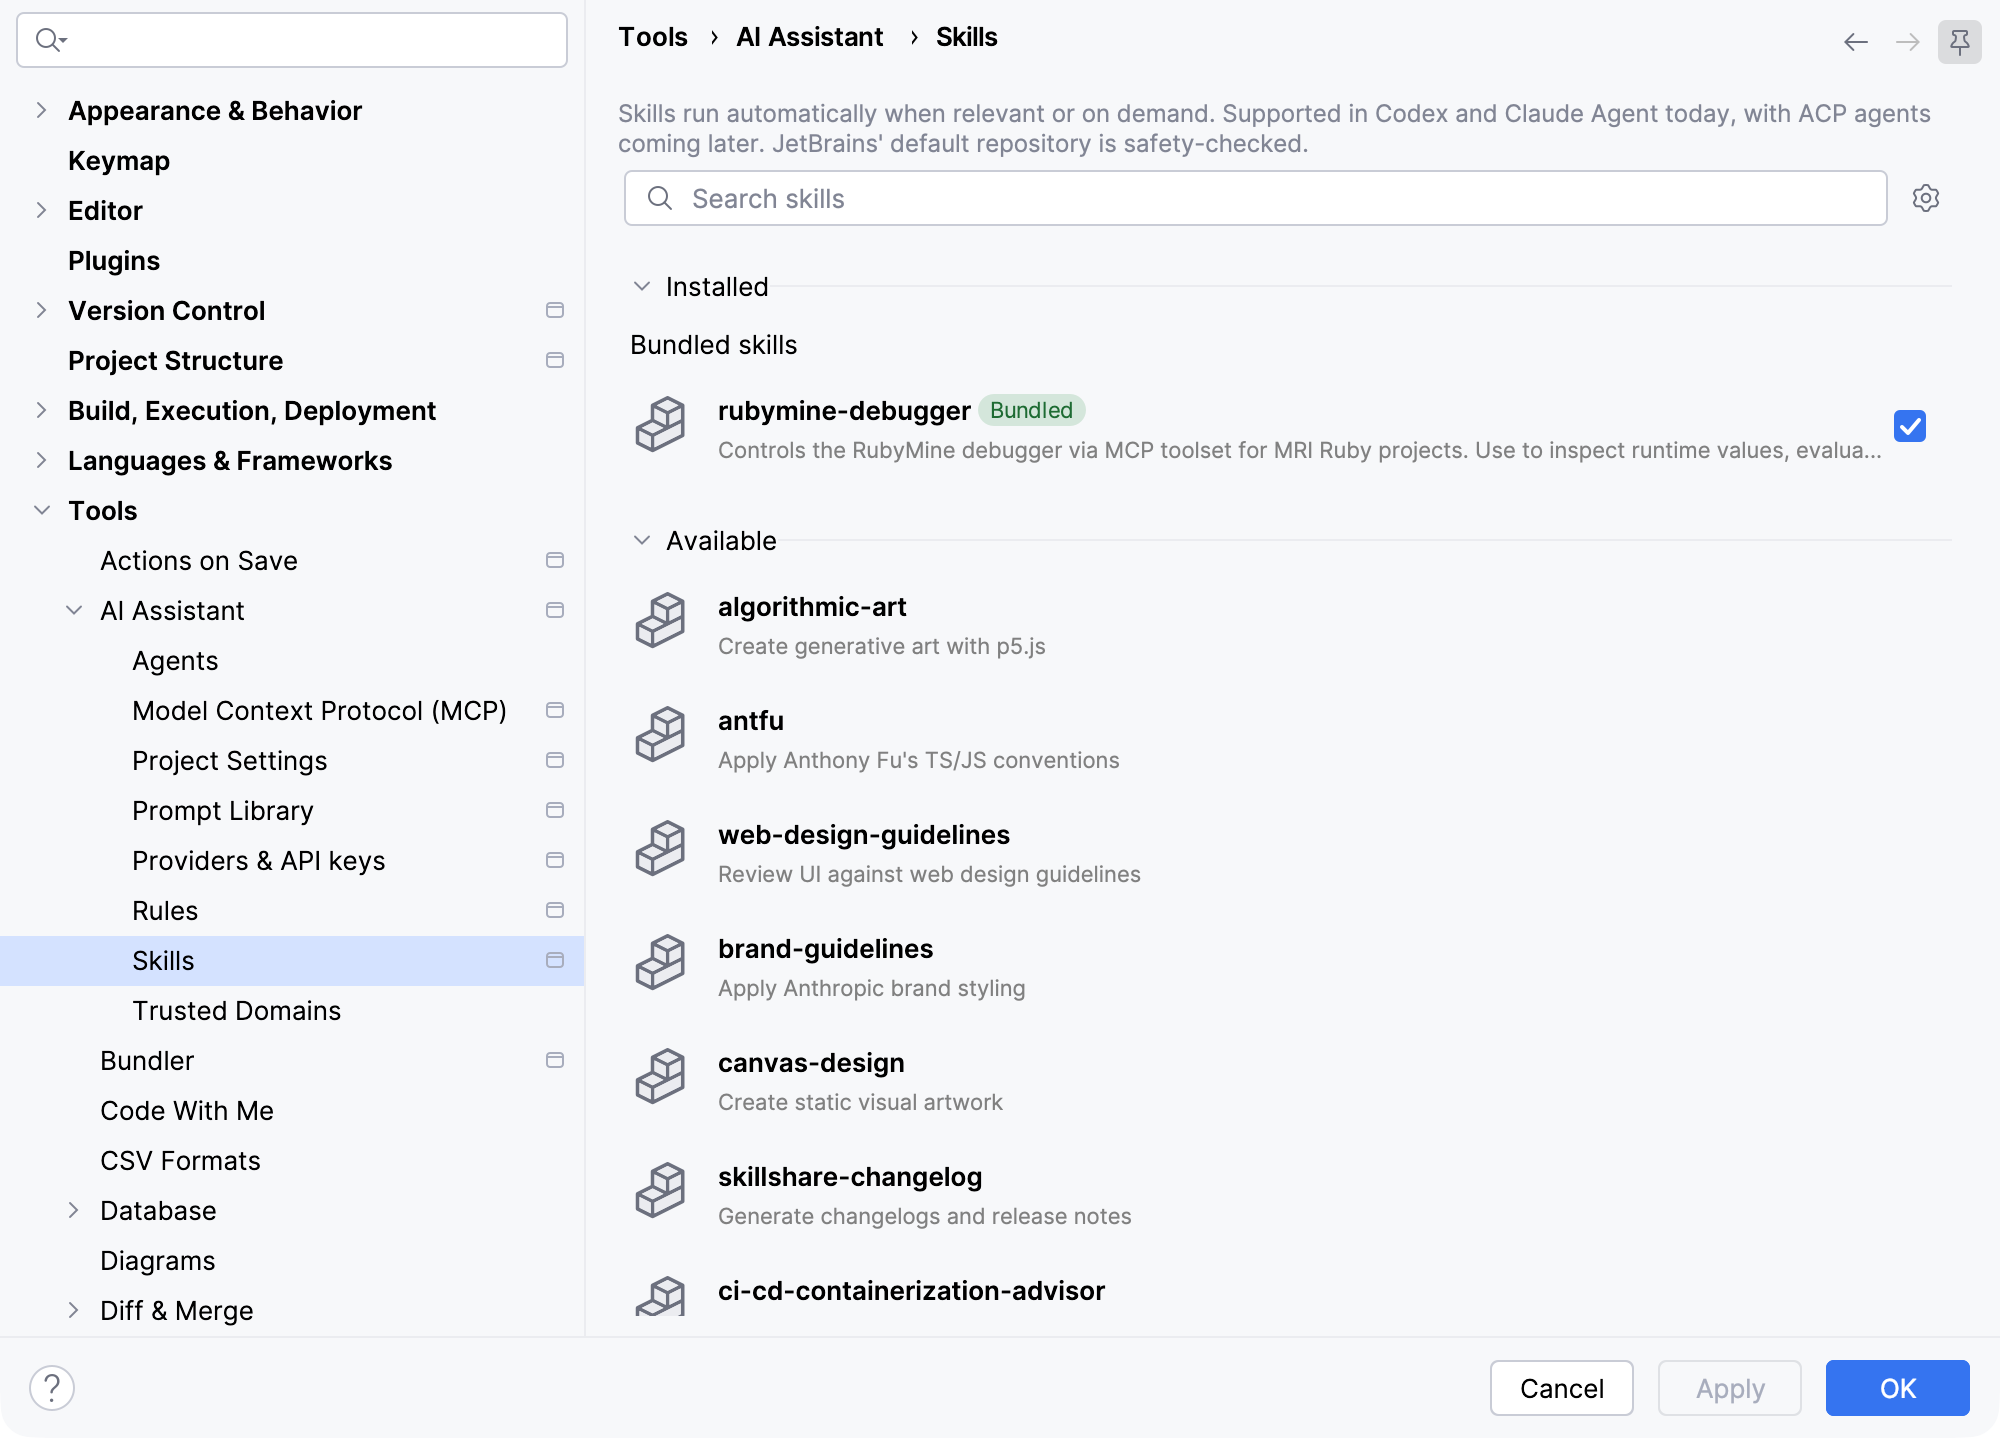Viewport: 2000px width, 1438px height.
Task: Click the project-level icon beside Rules
Action: (x=555, y=910)
